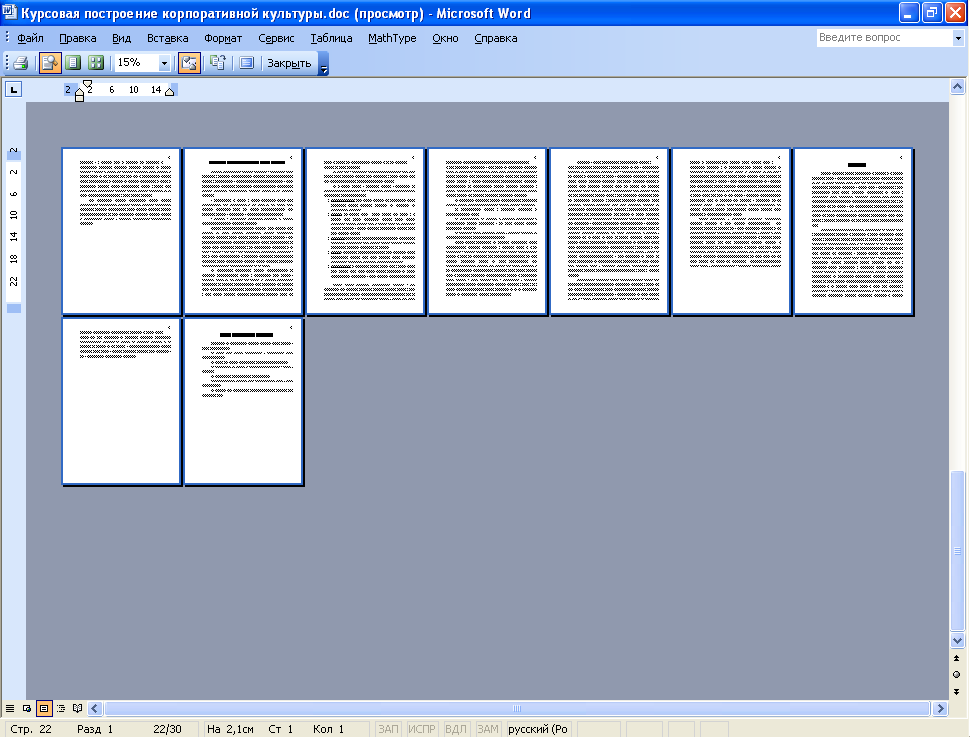Screen dimensions: 970x737
Task: Toggle ВДЛ extend selection indicator
Action: coord(456,729)
